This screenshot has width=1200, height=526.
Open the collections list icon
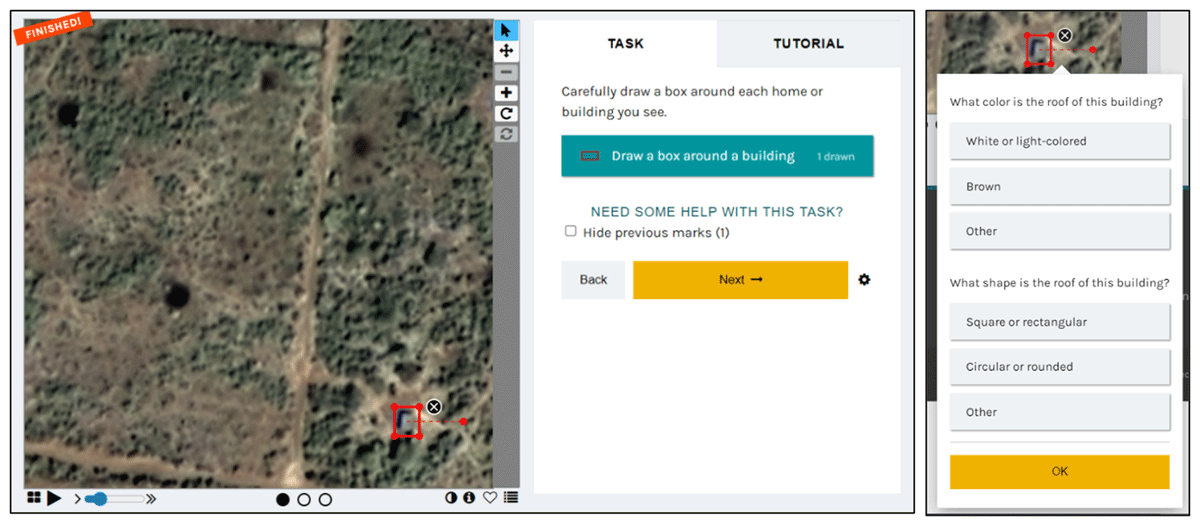(511, 497)
